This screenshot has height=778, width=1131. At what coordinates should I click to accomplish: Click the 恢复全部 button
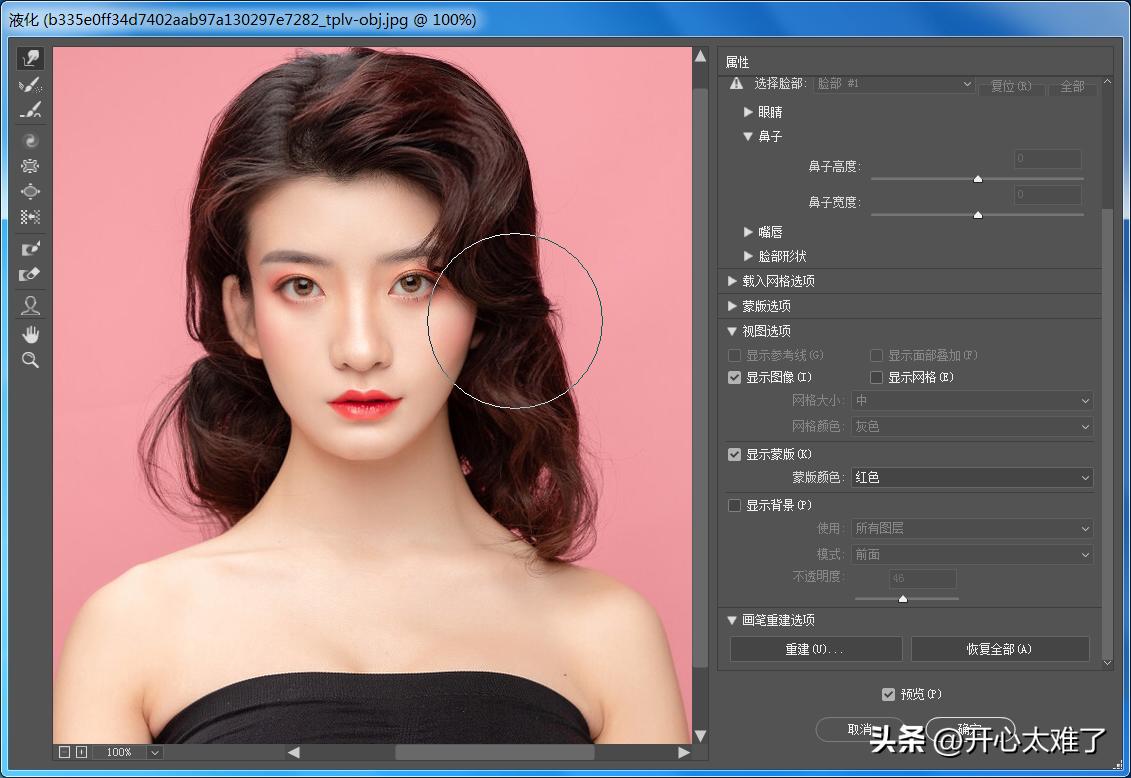click(999, 648)
